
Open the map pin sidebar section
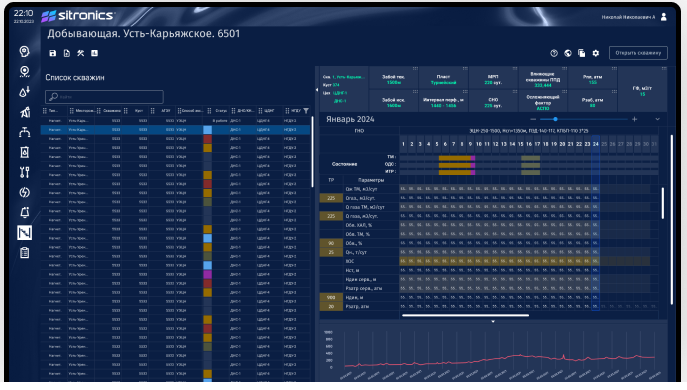pyautogui.click(x=25, y=71)
